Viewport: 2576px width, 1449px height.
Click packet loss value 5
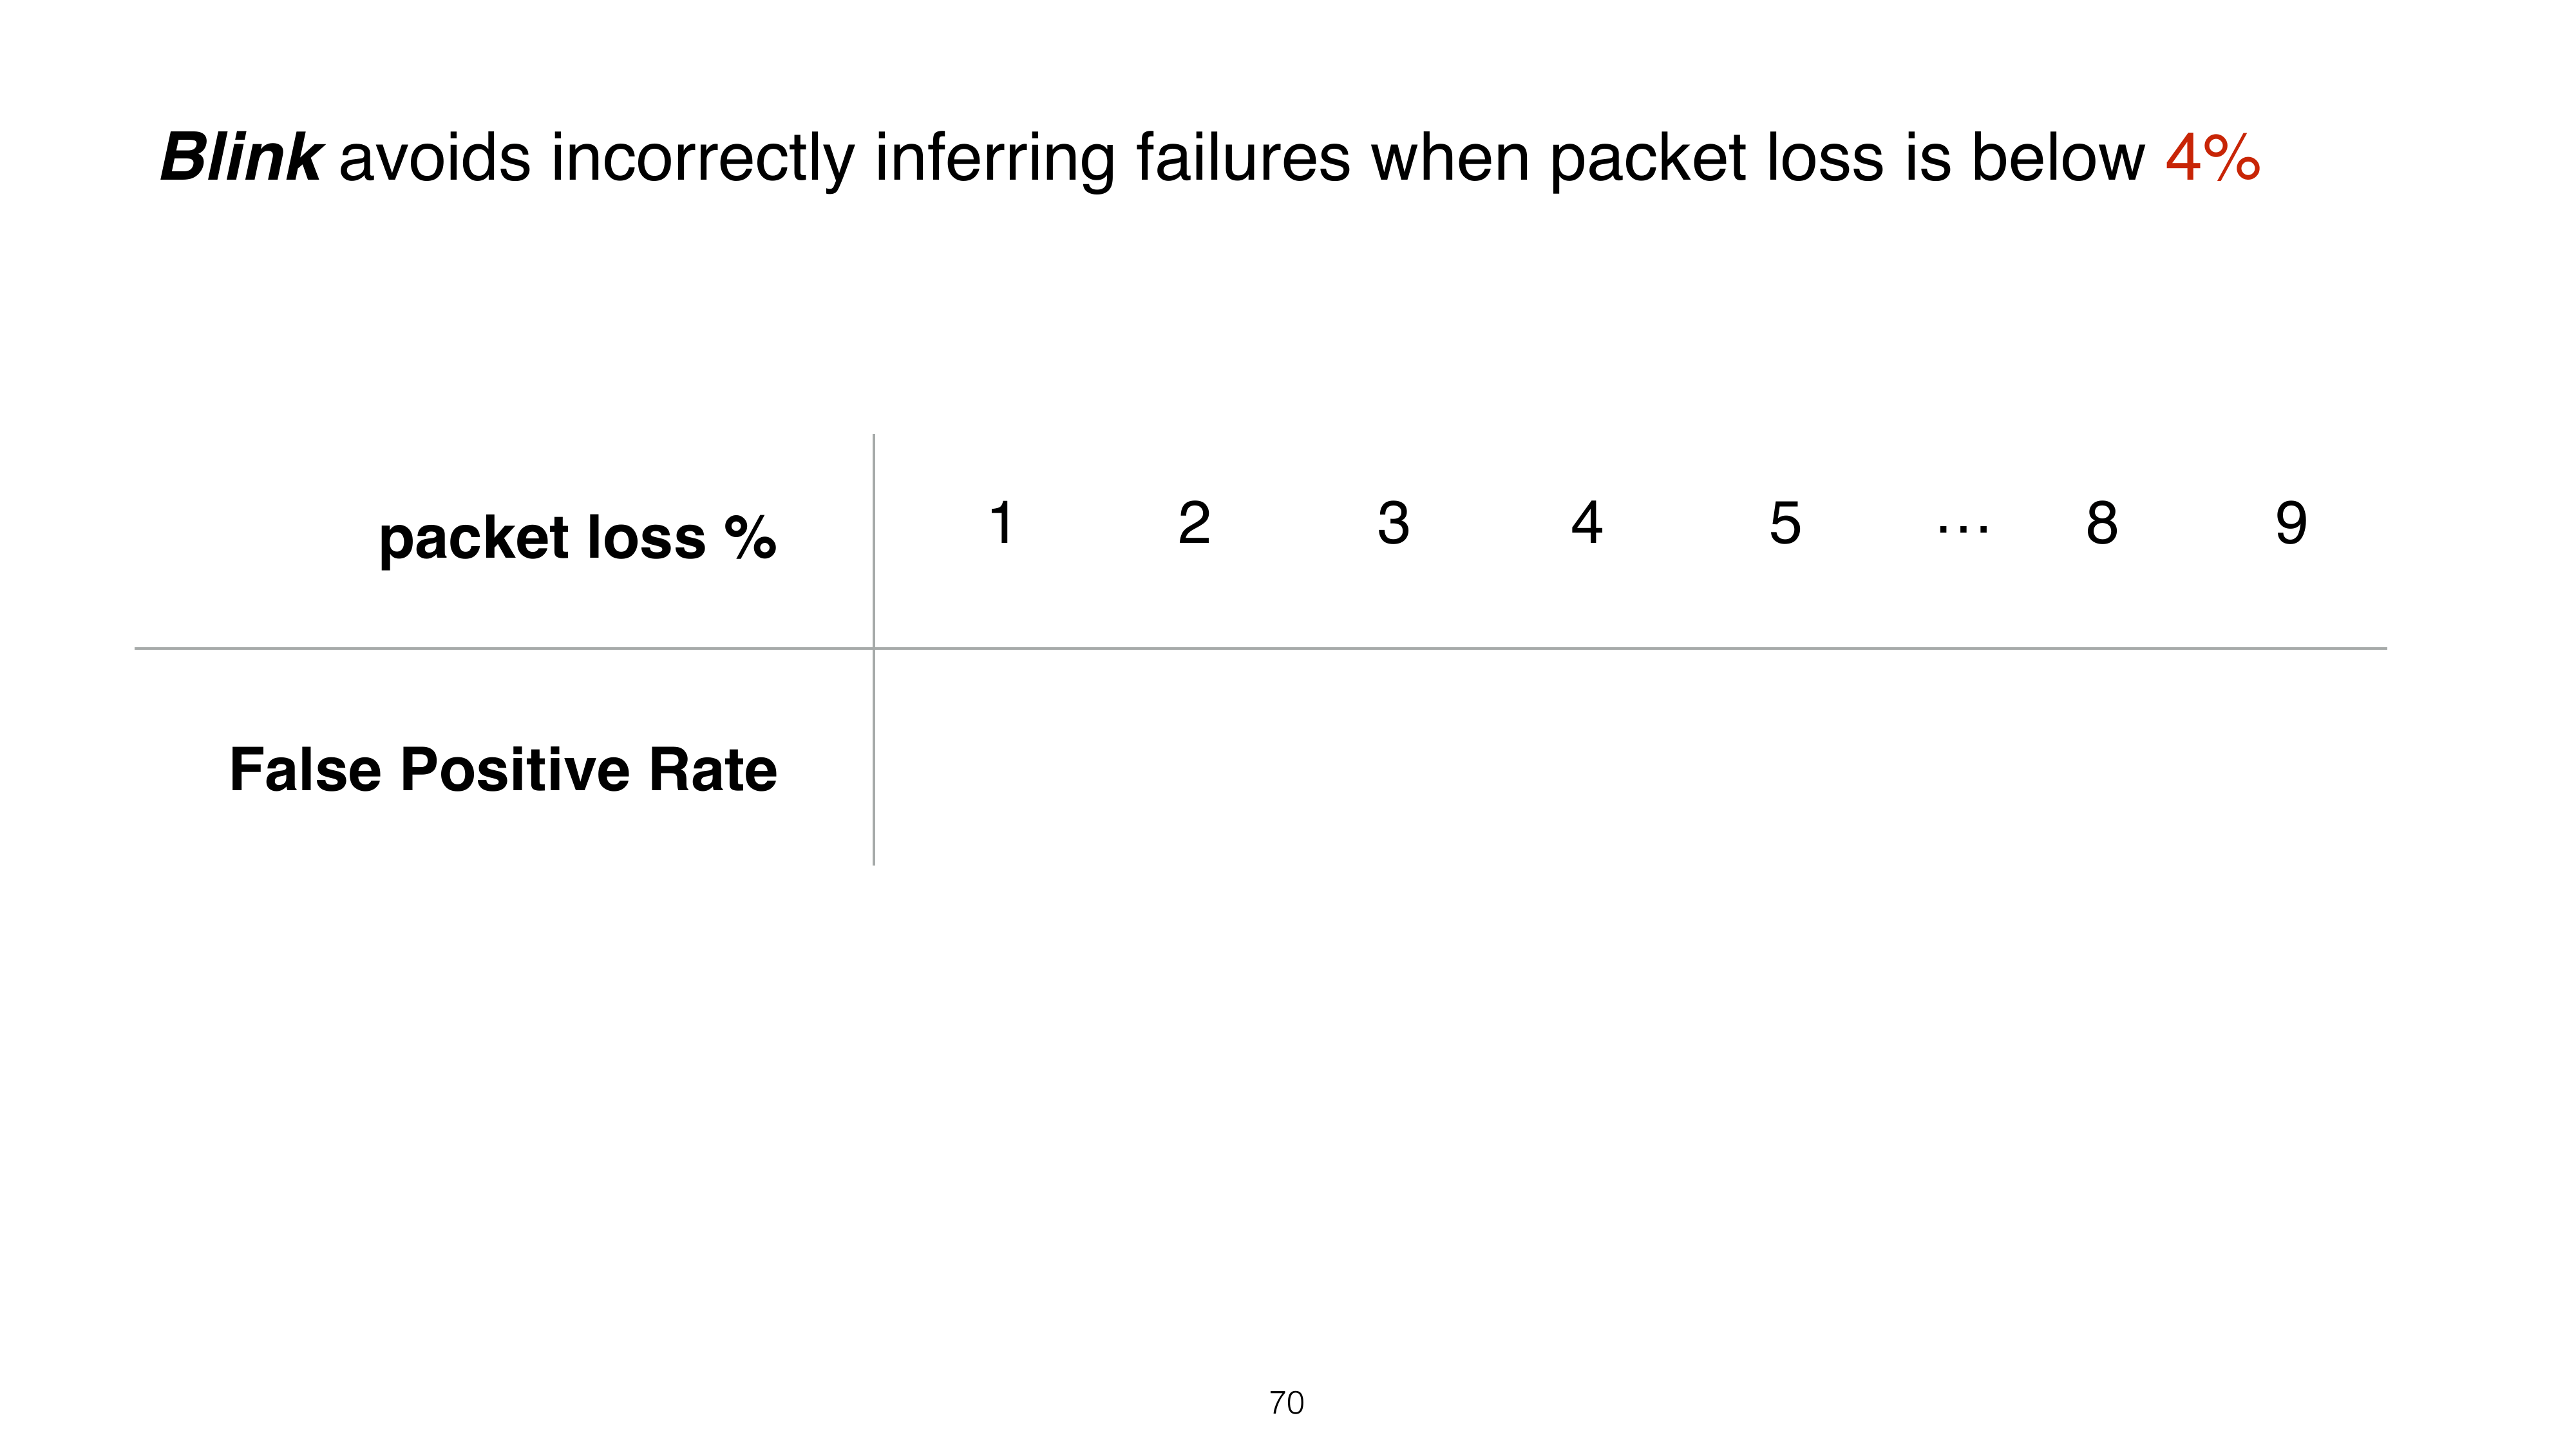(1785, 523)
